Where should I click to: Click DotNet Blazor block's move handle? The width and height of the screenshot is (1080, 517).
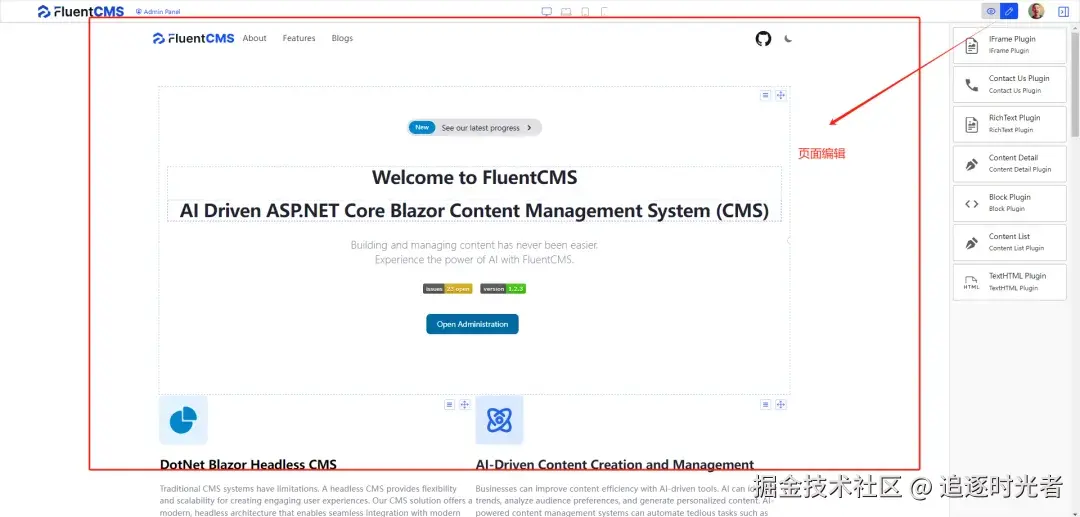464,405
